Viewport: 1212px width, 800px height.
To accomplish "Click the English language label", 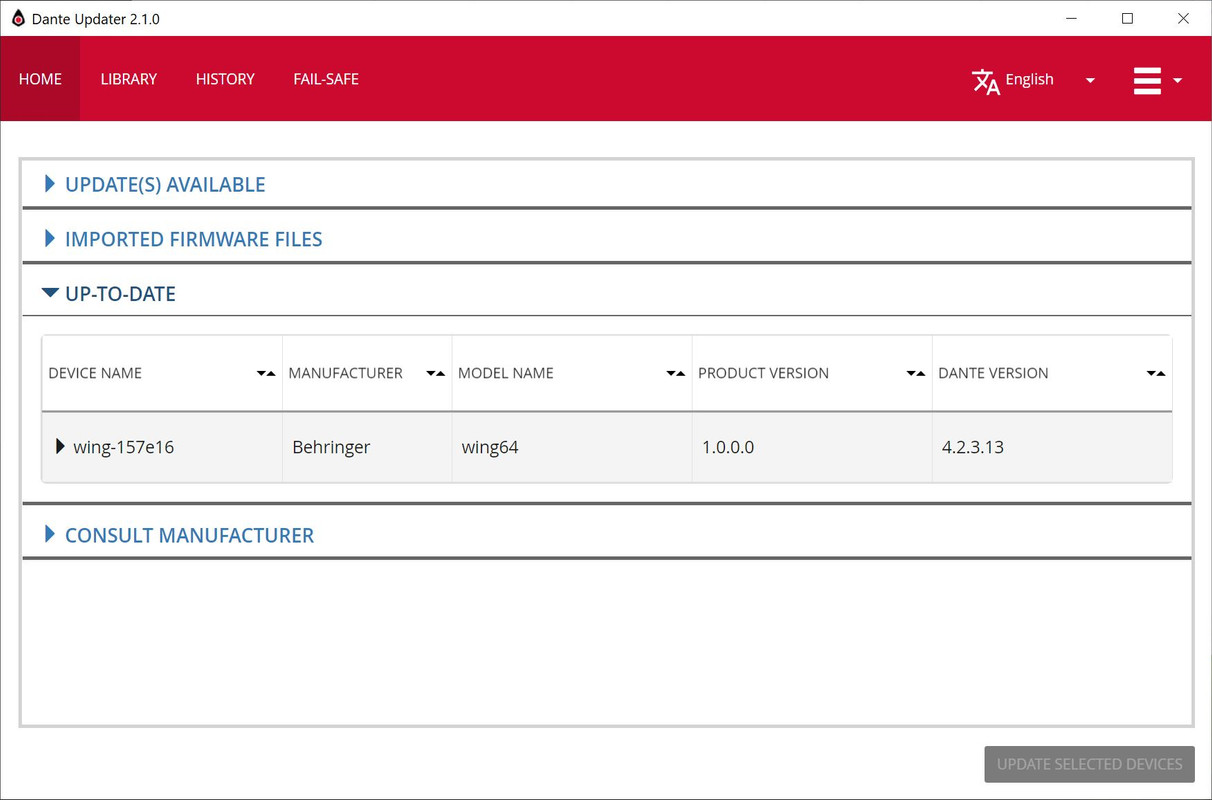I will [x=1029, y=79].
